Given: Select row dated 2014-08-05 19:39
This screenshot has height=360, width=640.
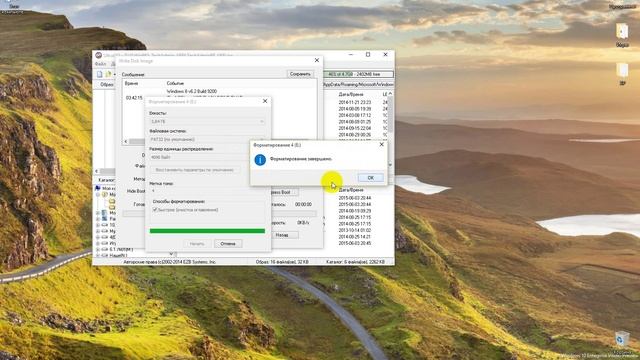Looking at the screenshot, I should [x=354, y=109].
